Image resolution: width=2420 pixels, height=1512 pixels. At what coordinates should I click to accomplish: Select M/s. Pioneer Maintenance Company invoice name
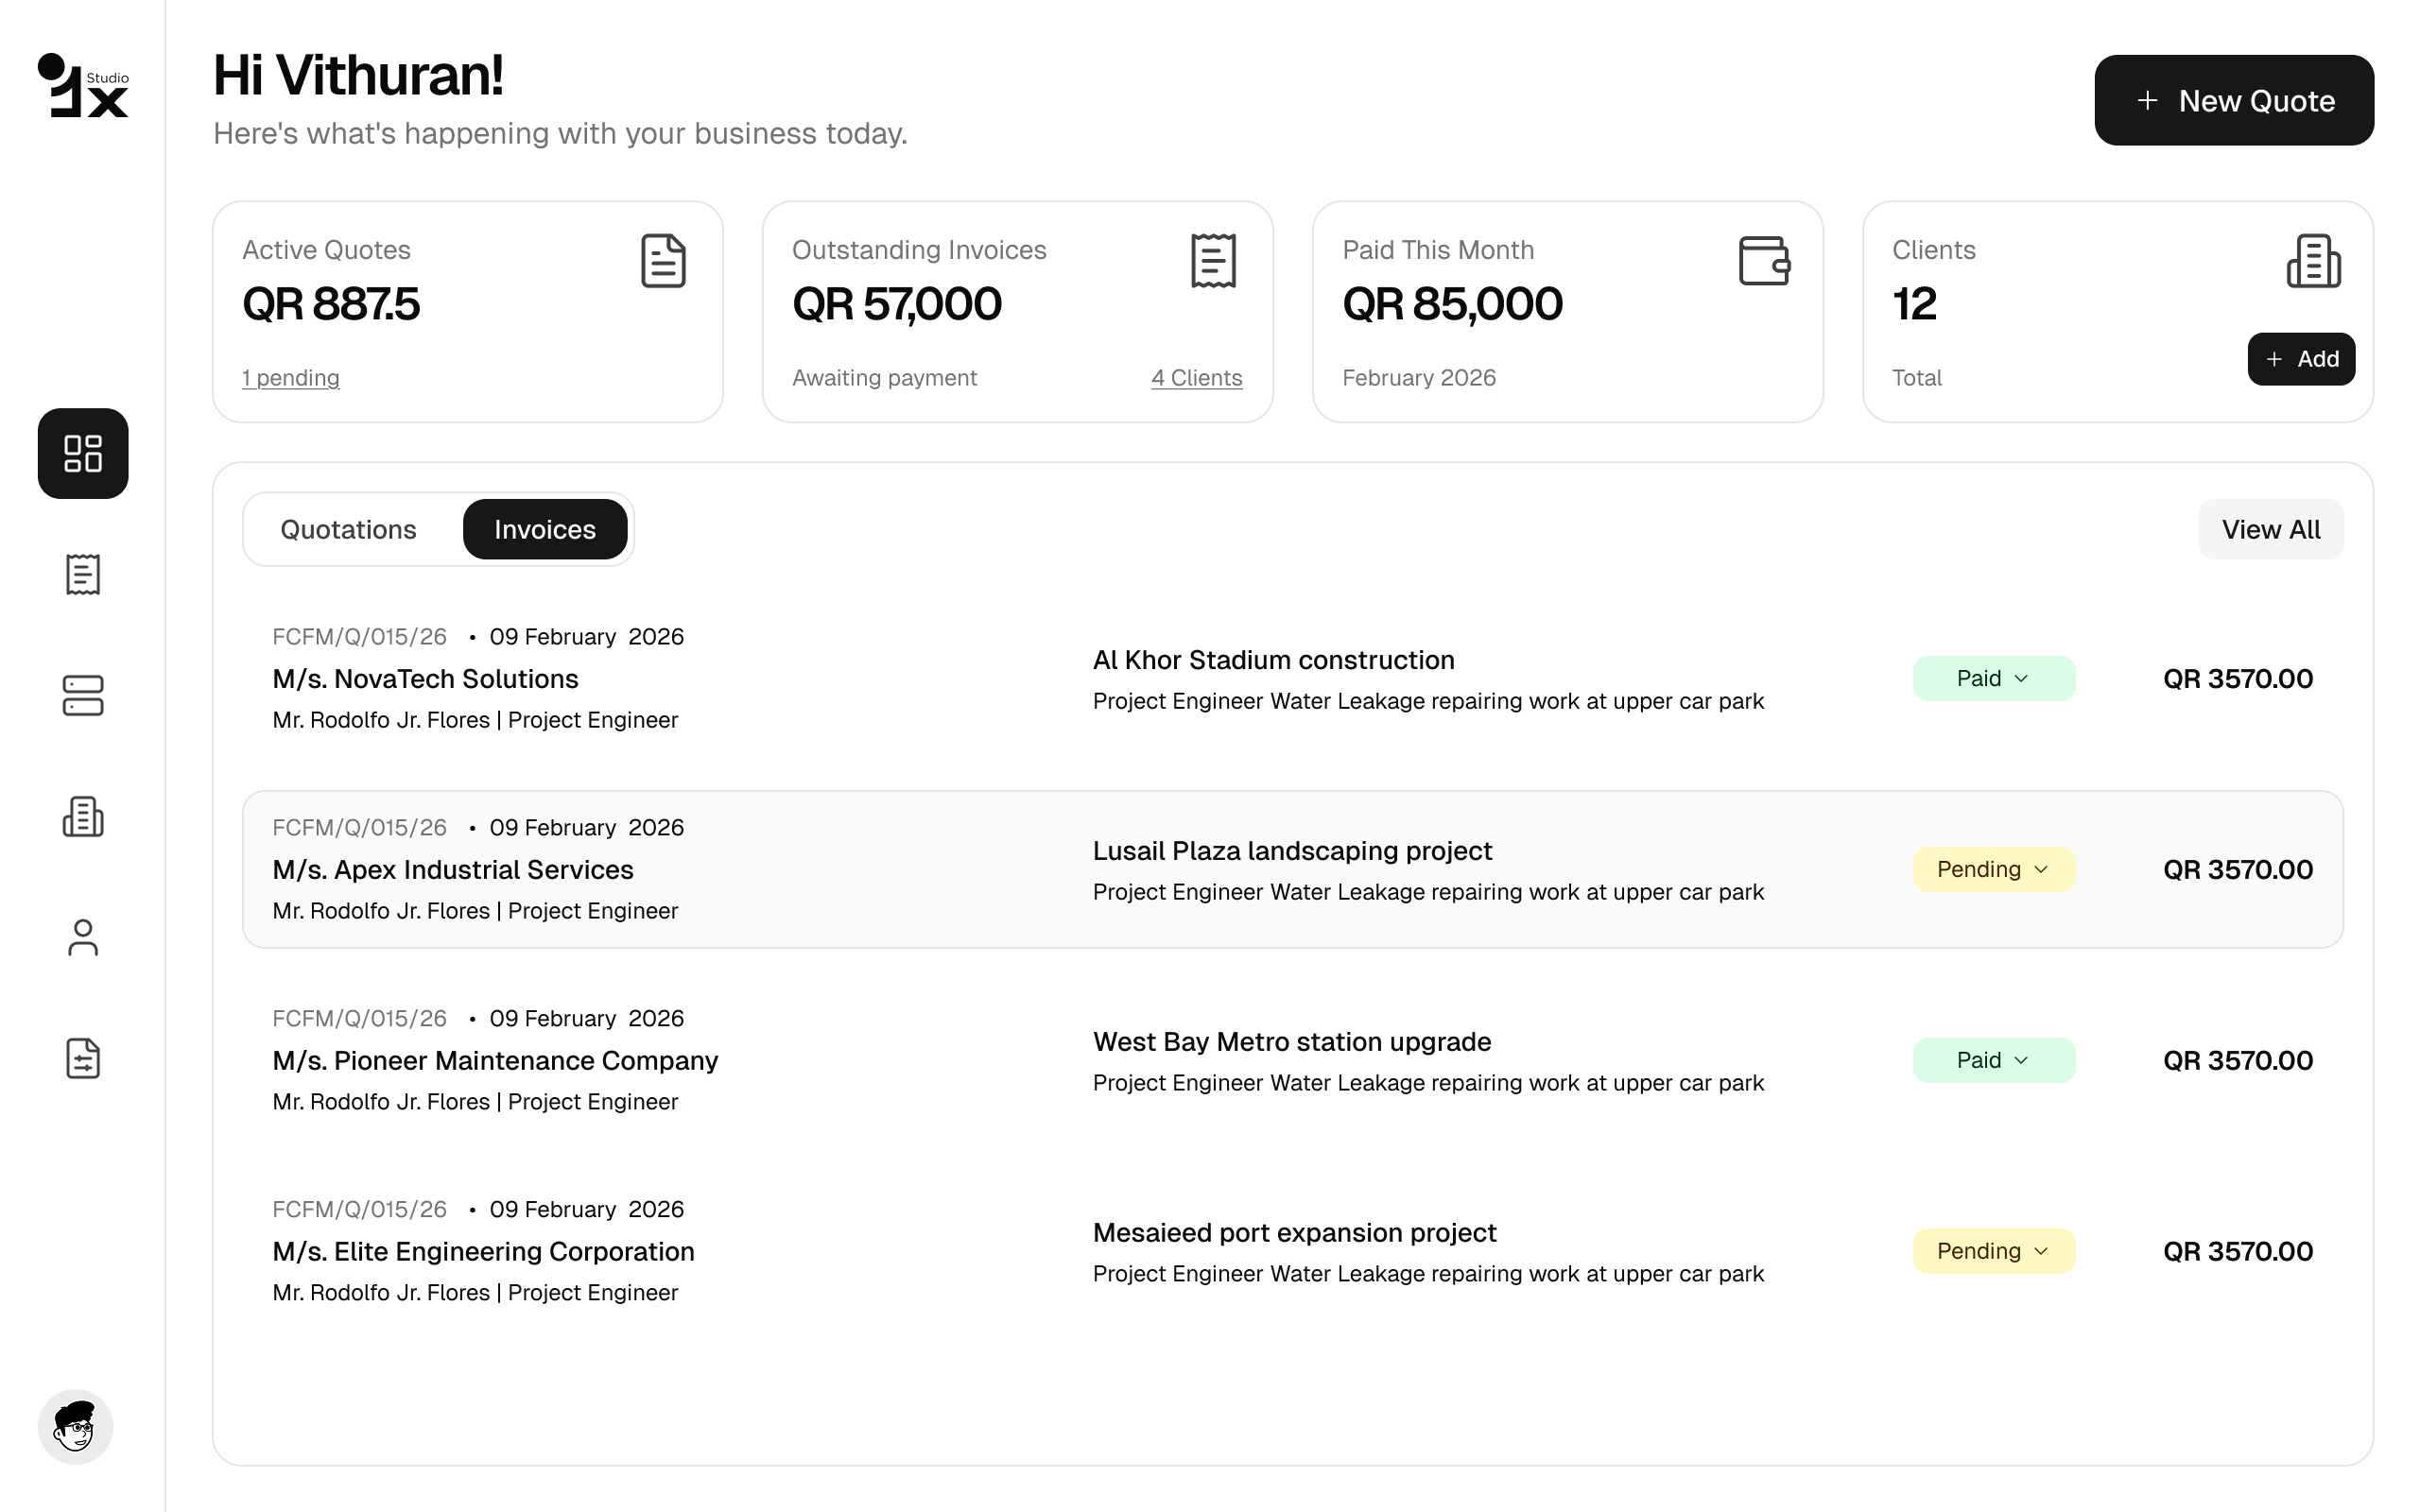point(495,1061)
